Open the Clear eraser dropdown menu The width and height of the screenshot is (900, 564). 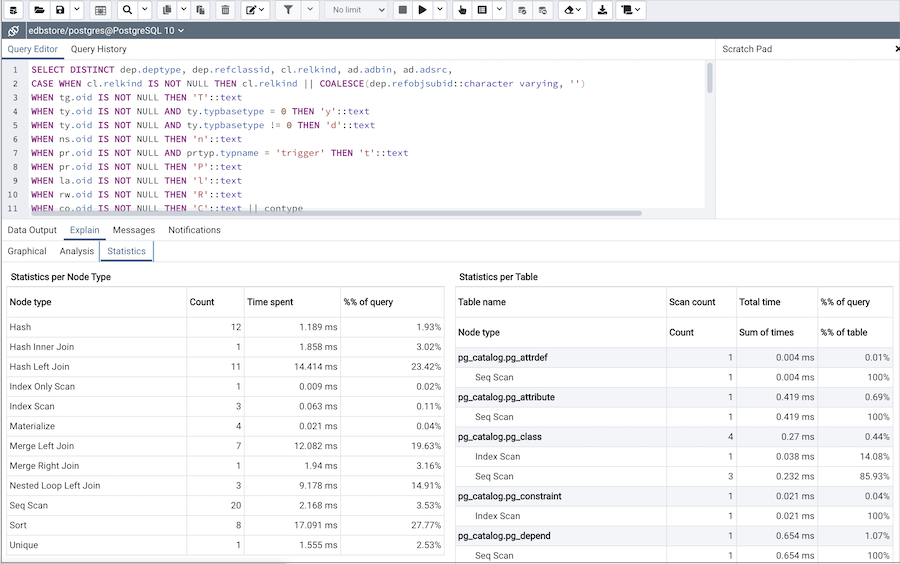pos(572,10)
